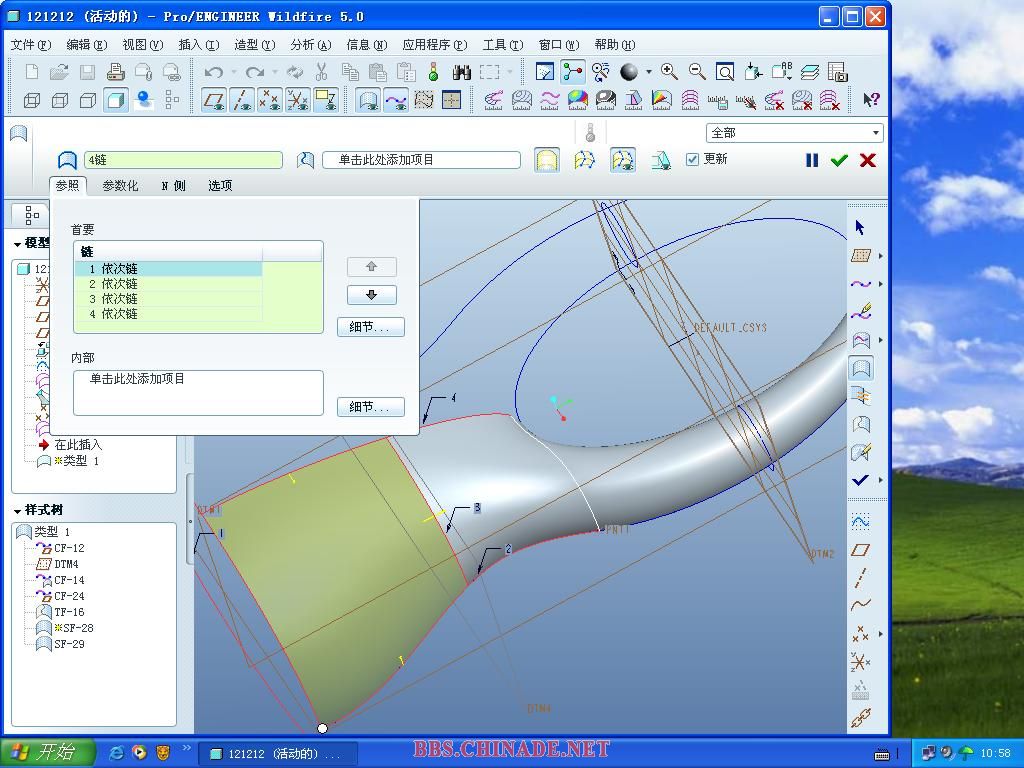Click the binoculars Find icon

(x=461, y=72)
